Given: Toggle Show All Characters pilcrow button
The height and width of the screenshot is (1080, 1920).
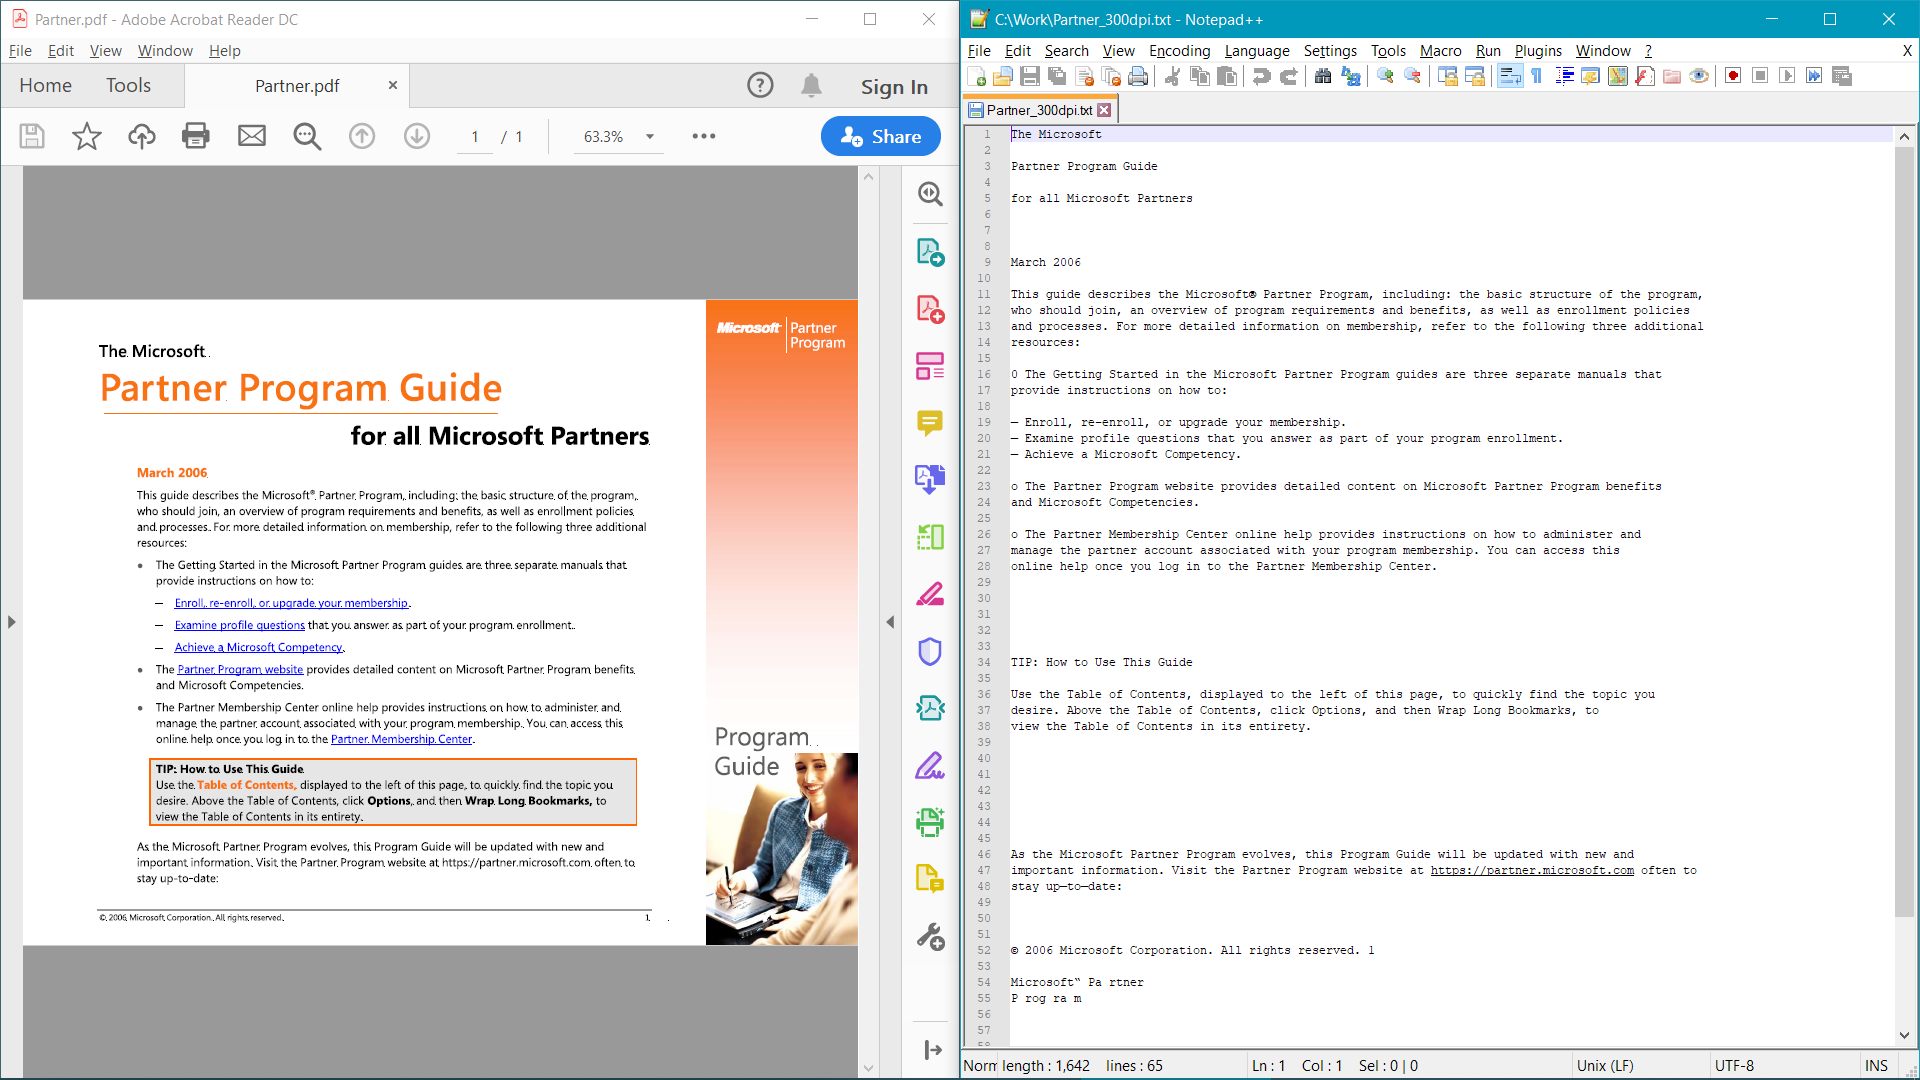Looking at the screenshot, I should pyautogui.click(x=1537, y=77).
